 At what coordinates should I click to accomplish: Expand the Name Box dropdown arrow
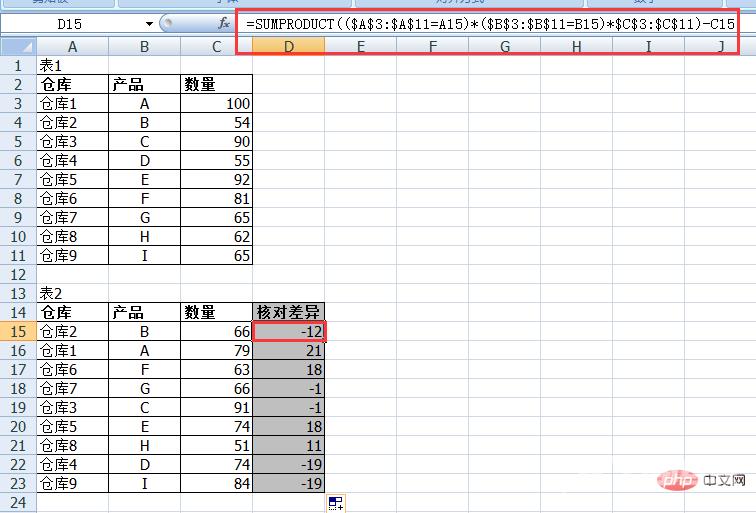[149, 23]
